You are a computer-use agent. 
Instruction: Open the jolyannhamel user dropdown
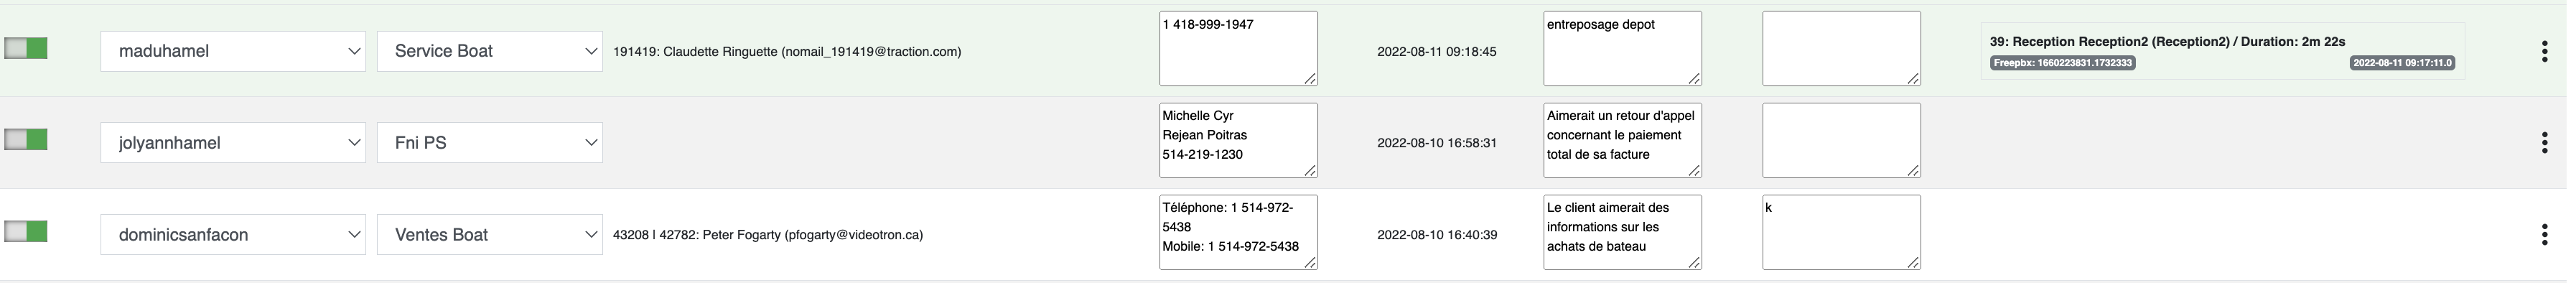pyautogui.click(x=233, y=143)
